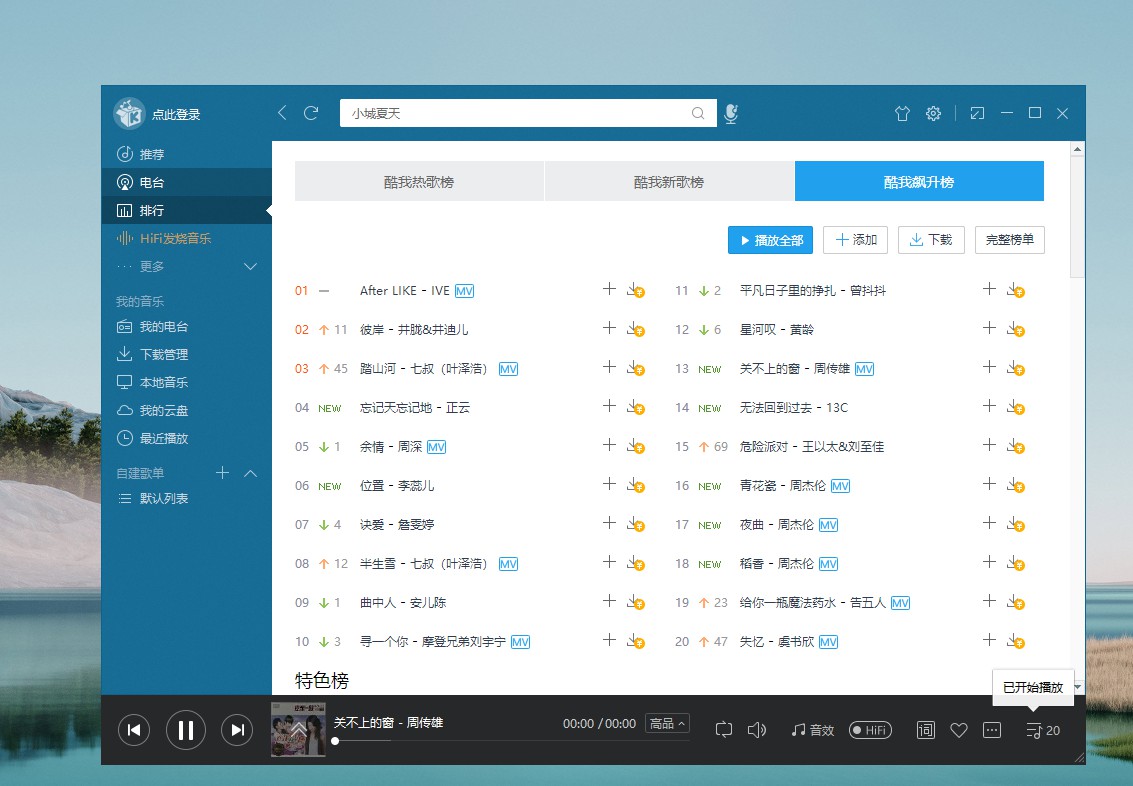Click scrollbar down arrow
The height and width of the screenshot is (786, 1133).
1077,687
